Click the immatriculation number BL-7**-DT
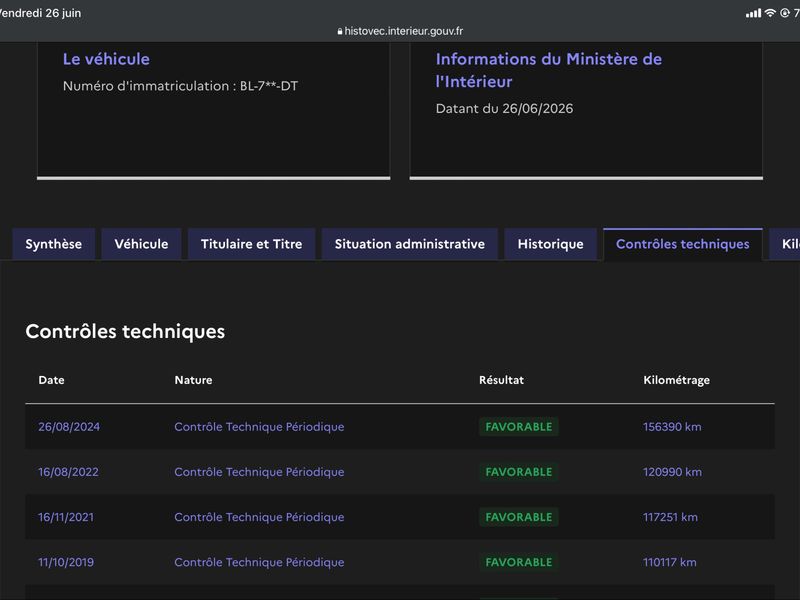Screen dimensions: 800x600 coord(269,86)
